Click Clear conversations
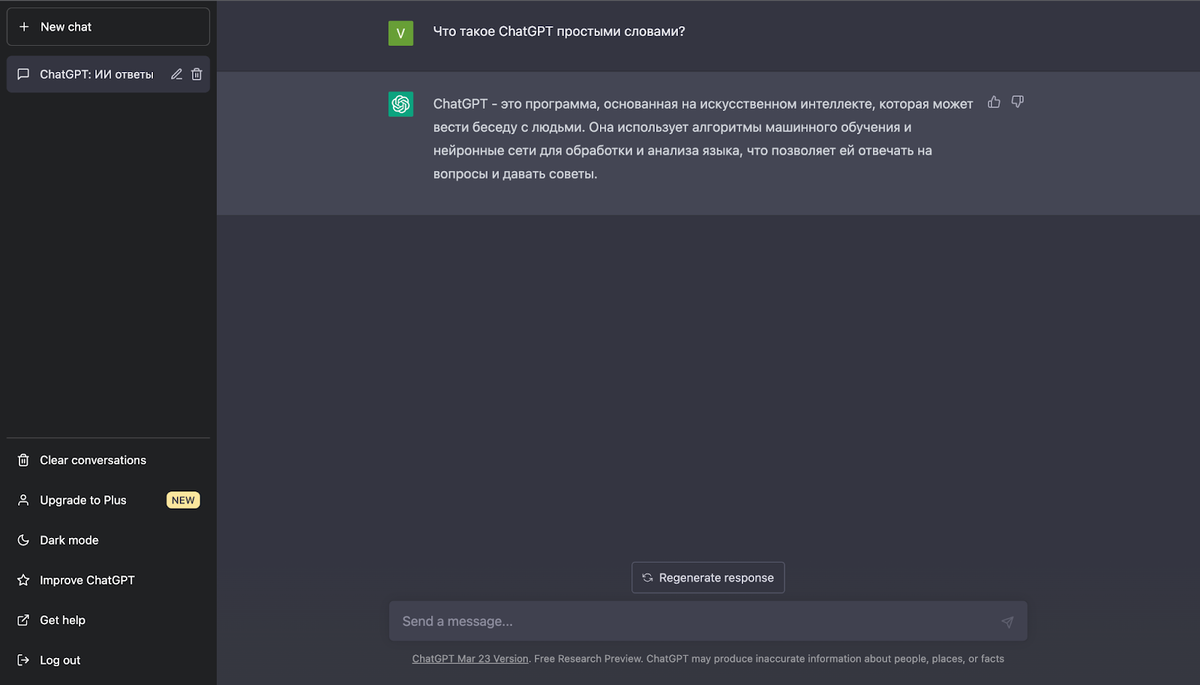Screen dimensions: 1200x685 coord(108,460)
